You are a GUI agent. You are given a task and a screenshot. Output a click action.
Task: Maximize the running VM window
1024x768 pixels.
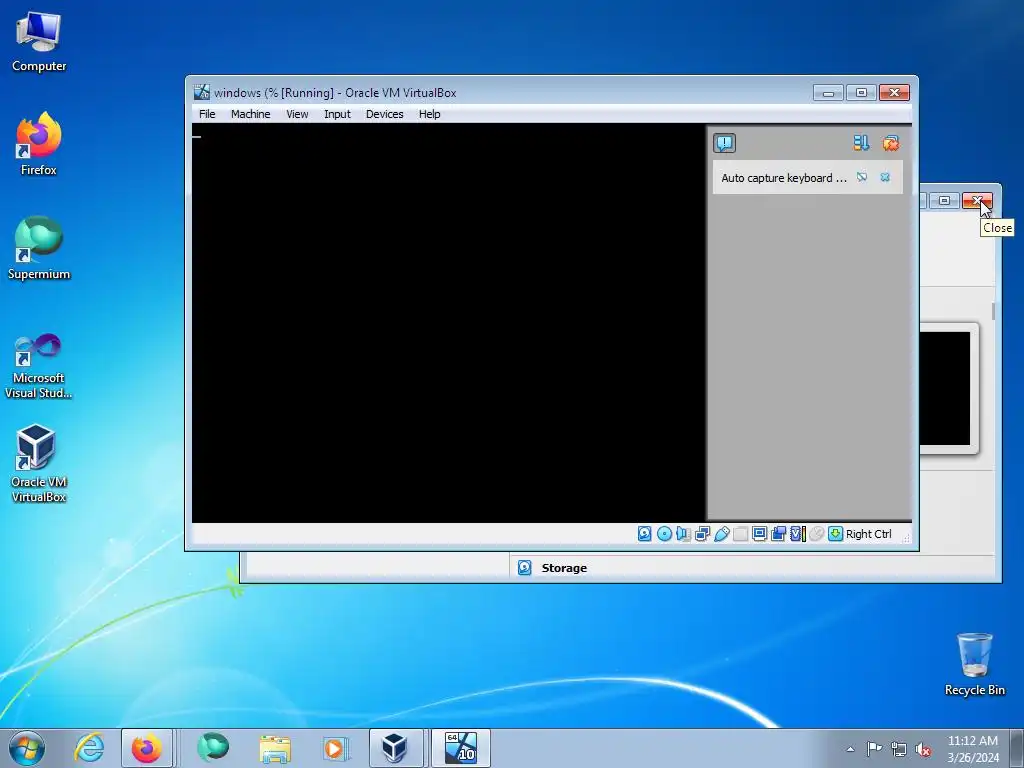click(x=861, y=93)
